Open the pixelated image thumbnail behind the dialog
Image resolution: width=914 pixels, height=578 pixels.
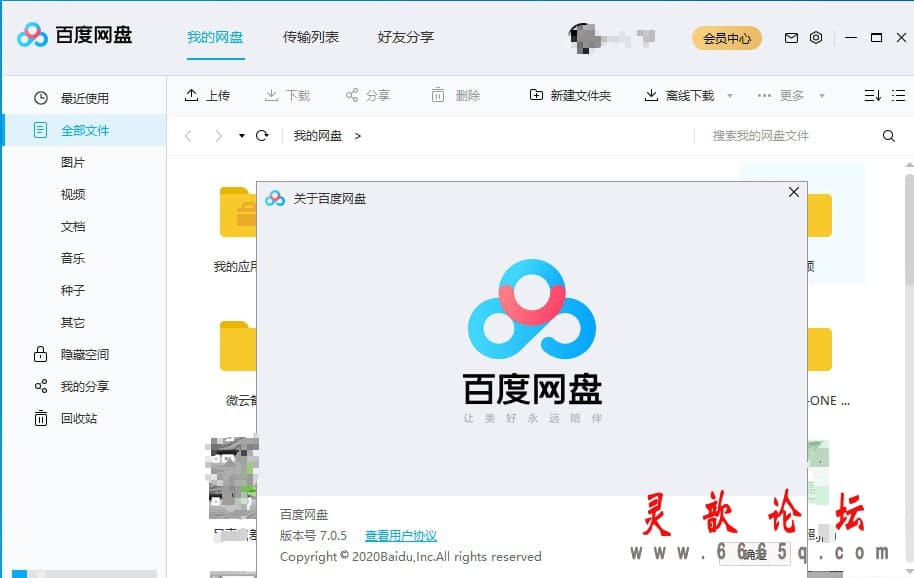click(x=233, y=478)
